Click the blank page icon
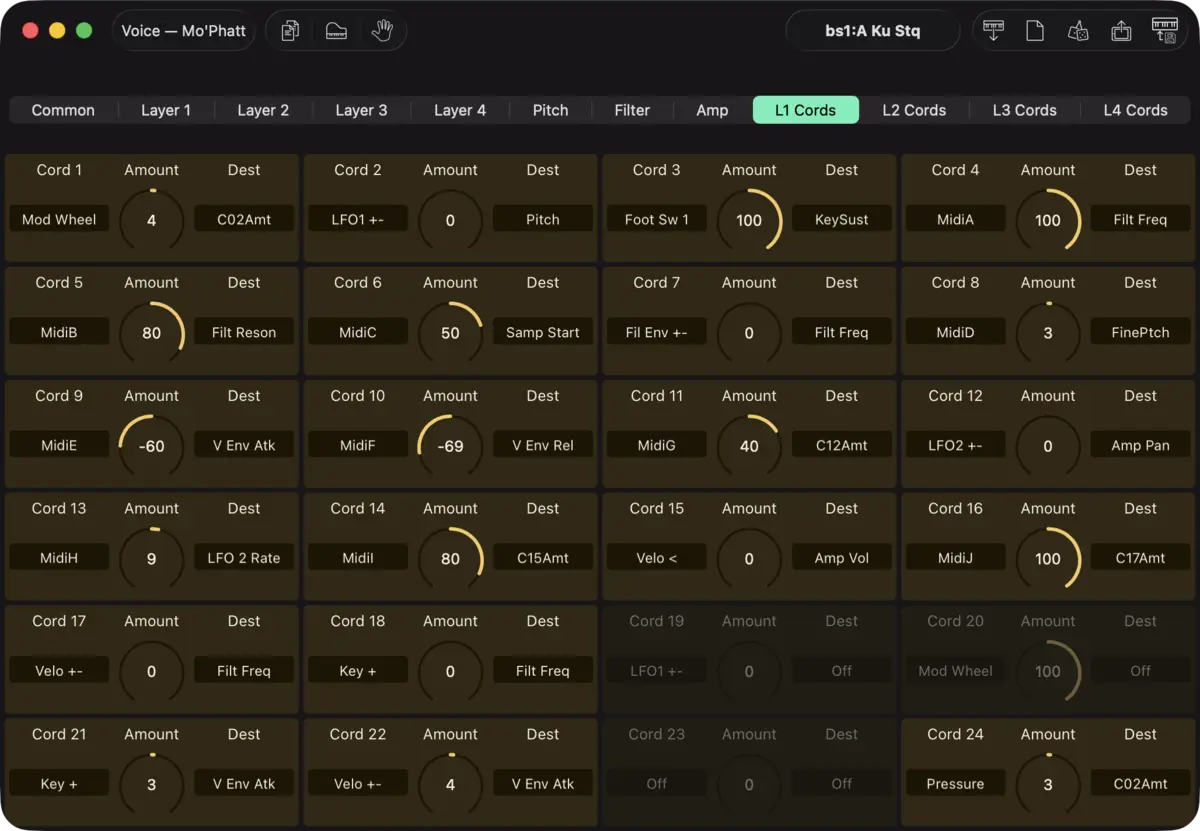 pyautogui.click(x=1035, y=31)
